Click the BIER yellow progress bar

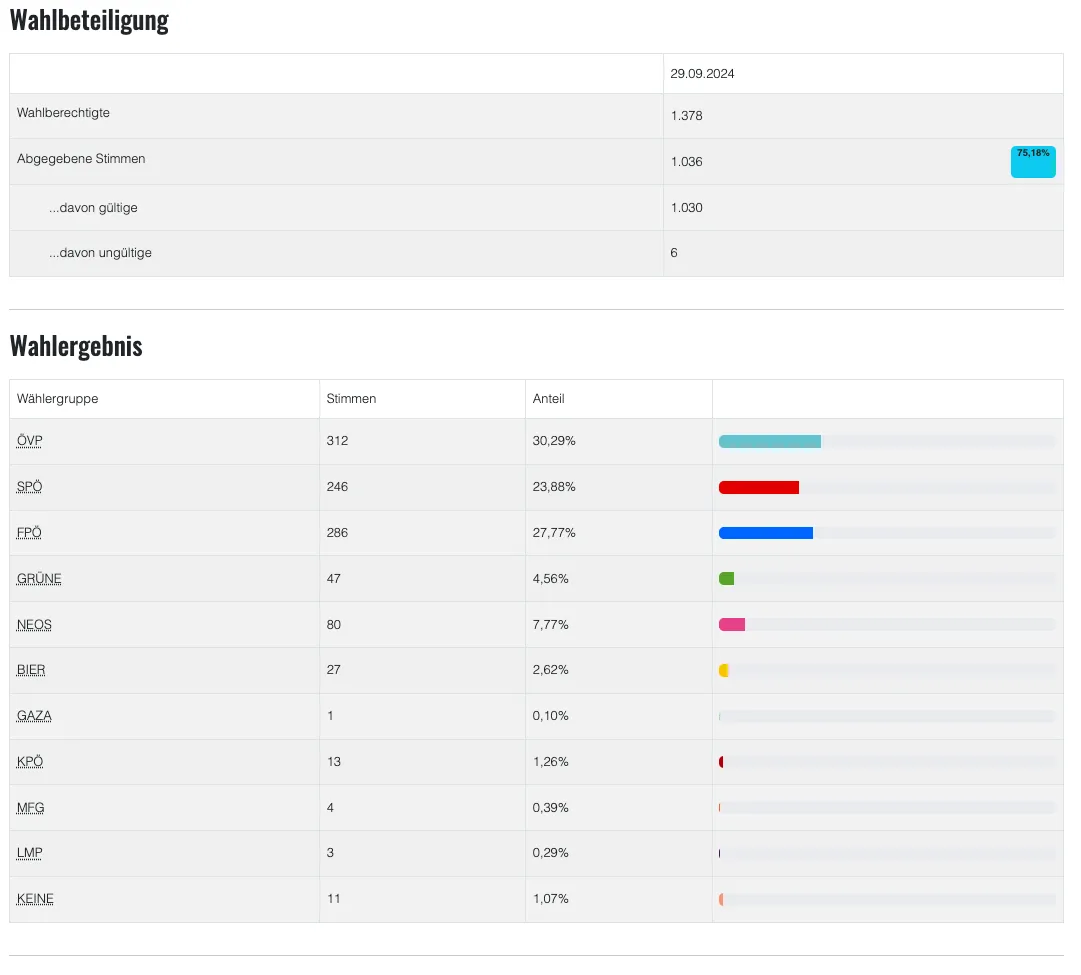click(723, 670)
